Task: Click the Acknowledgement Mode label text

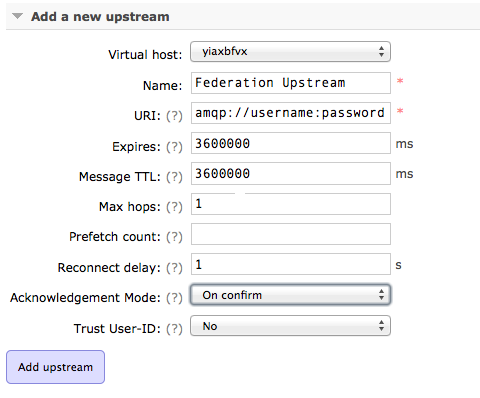Action: pos(85,298)
